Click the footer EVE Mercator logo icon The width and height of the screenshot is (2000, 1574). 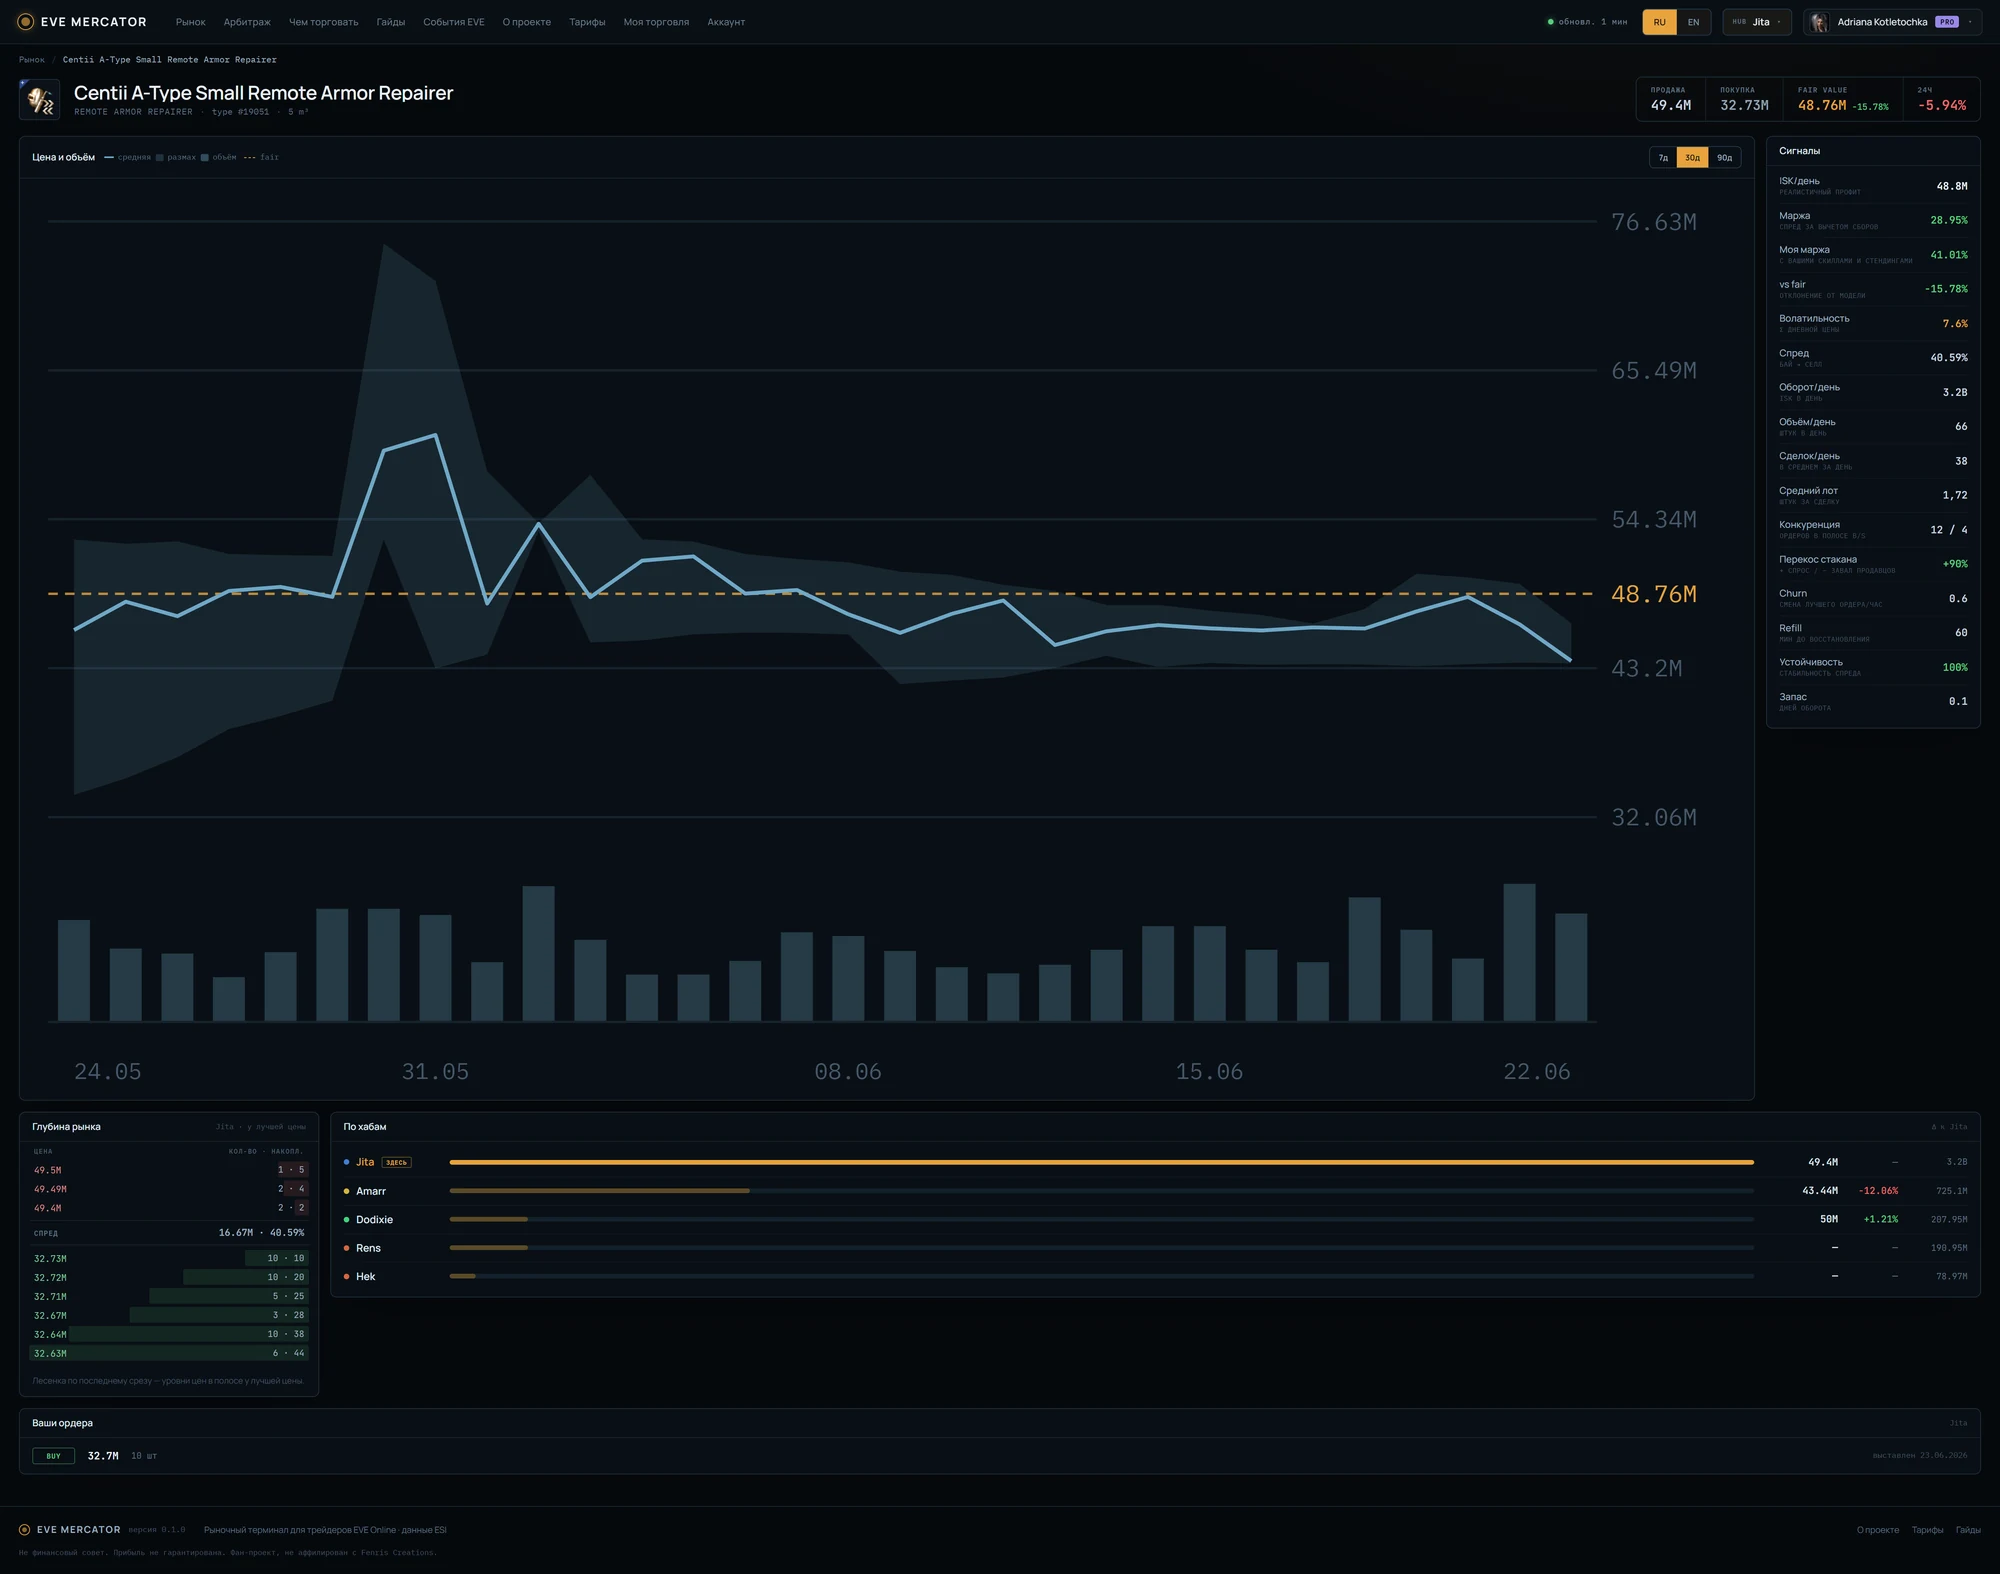pyautogui.click(x=25, y=1530)
